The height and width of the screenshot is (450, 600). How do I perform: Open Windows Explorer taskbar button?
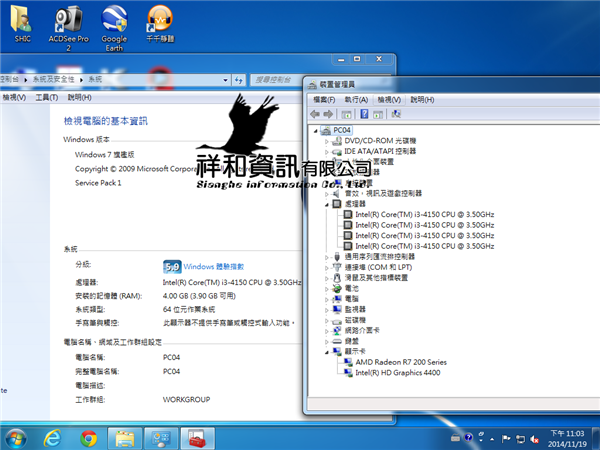pyautogui.click(x=125, y=439)
